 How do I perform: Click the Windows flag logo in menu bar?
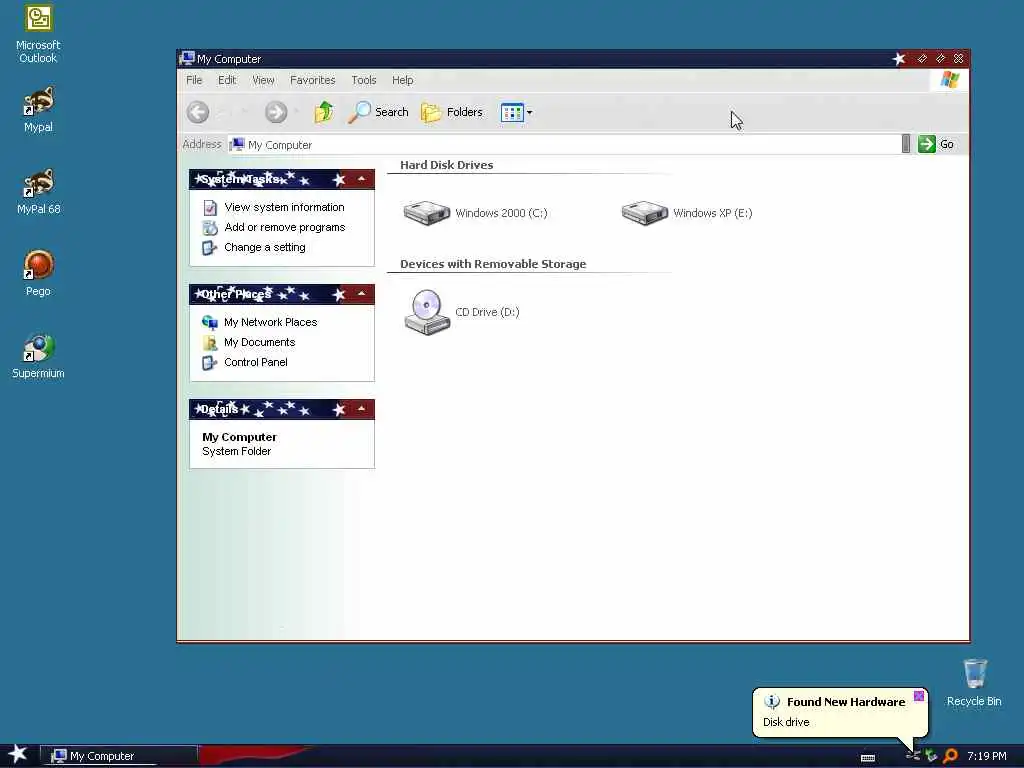pyautogui.click(x=950, y=80)
